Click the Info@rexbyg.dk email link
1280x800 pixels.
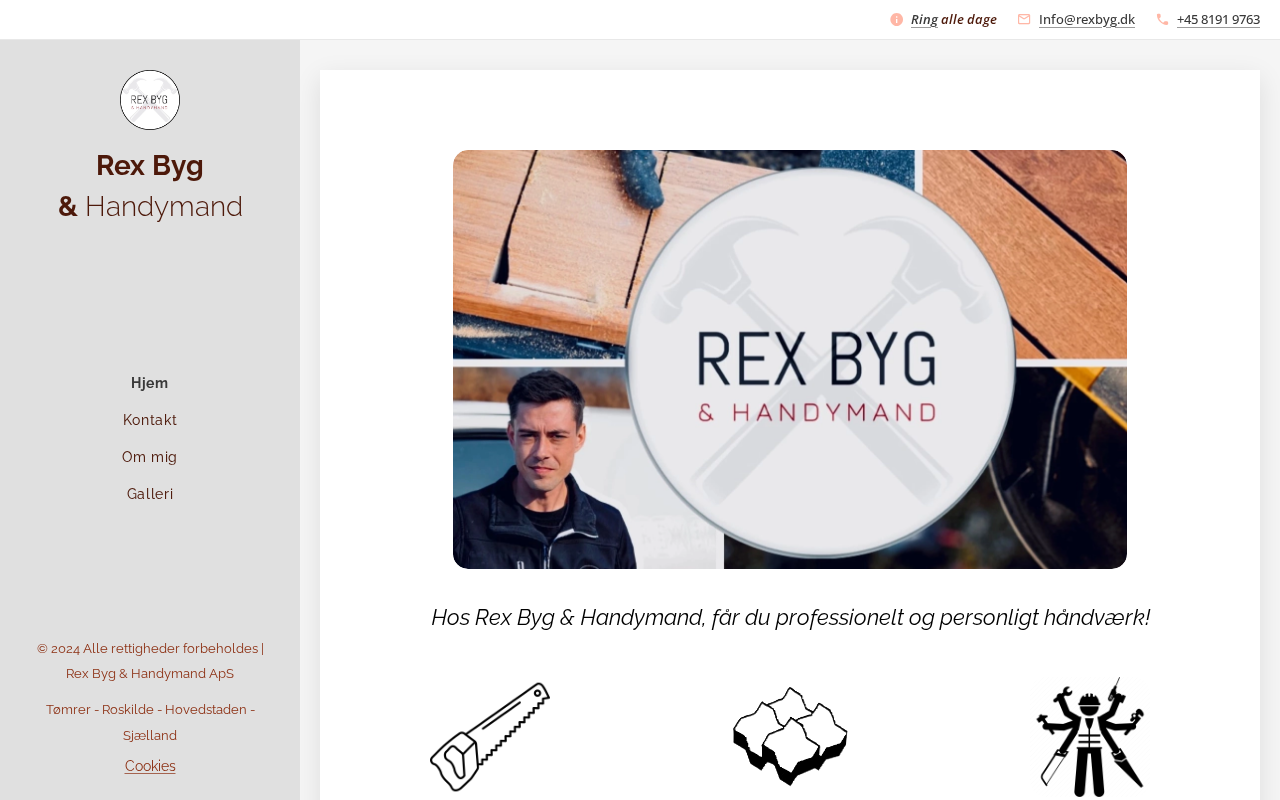1087,19
